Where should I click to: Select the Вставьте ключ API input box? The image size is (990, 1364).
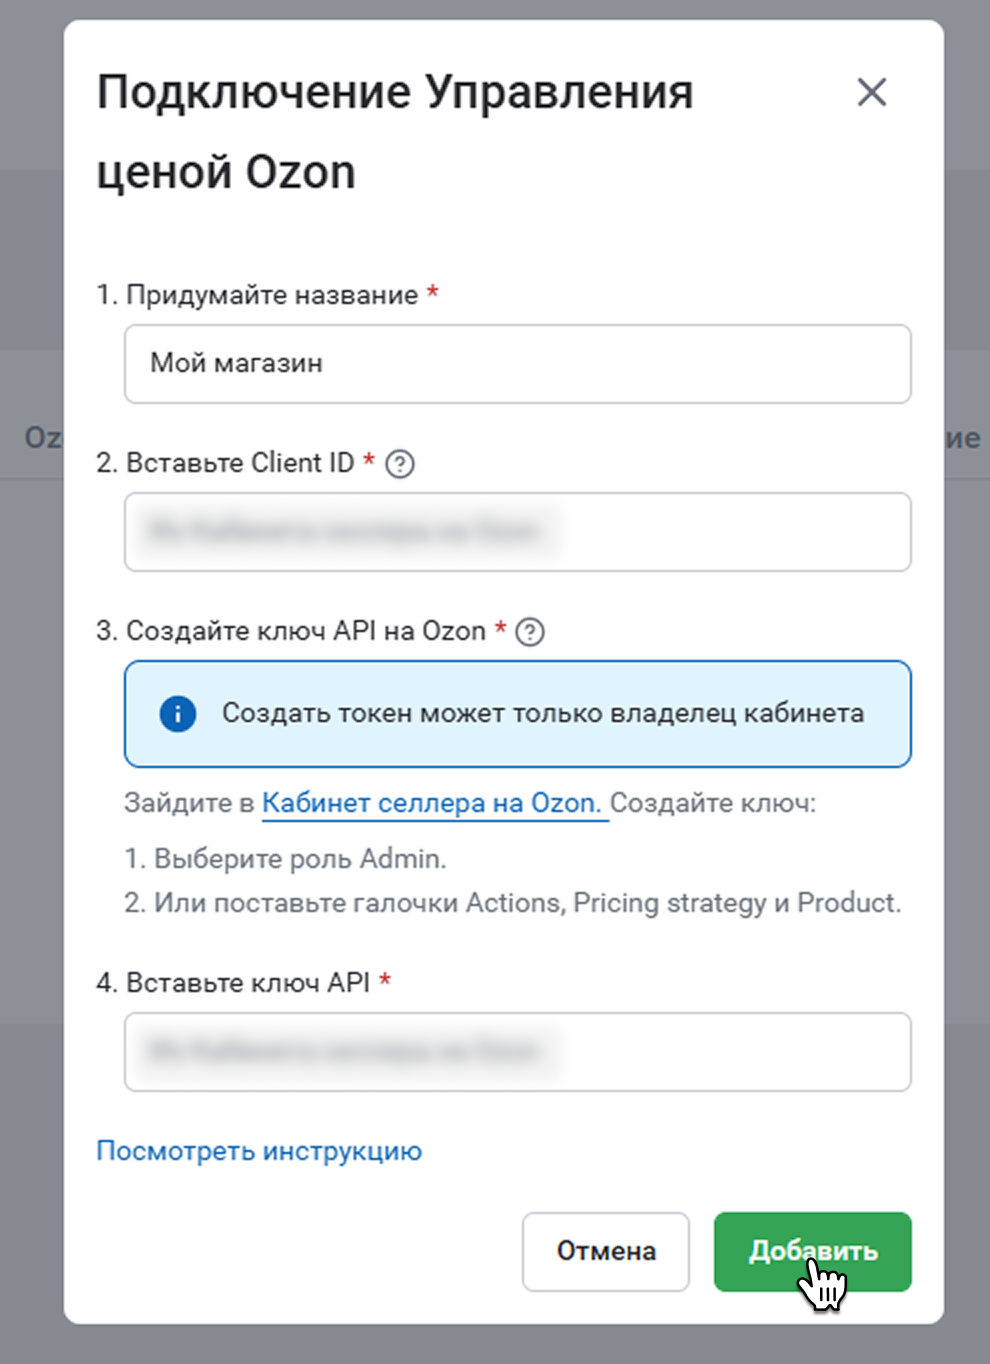[518, 1052]
